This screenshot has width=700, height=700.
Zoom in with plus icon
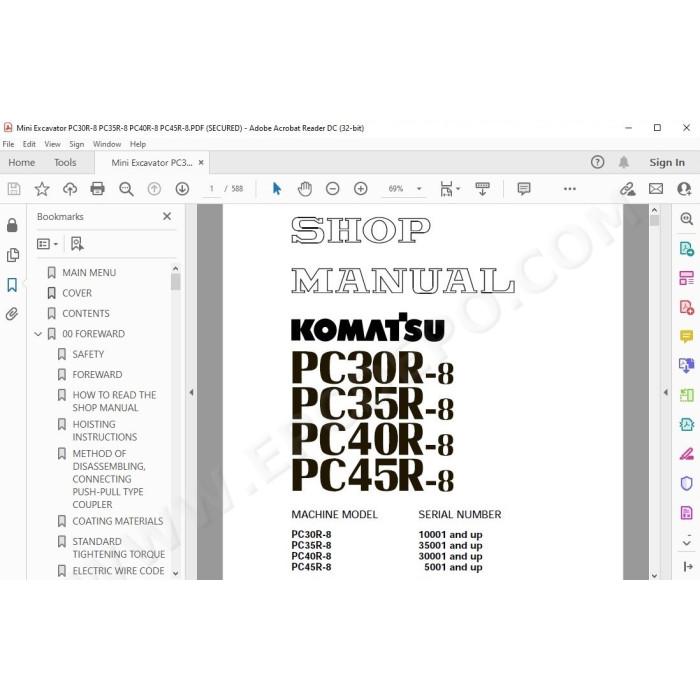[x=361, y=189]
